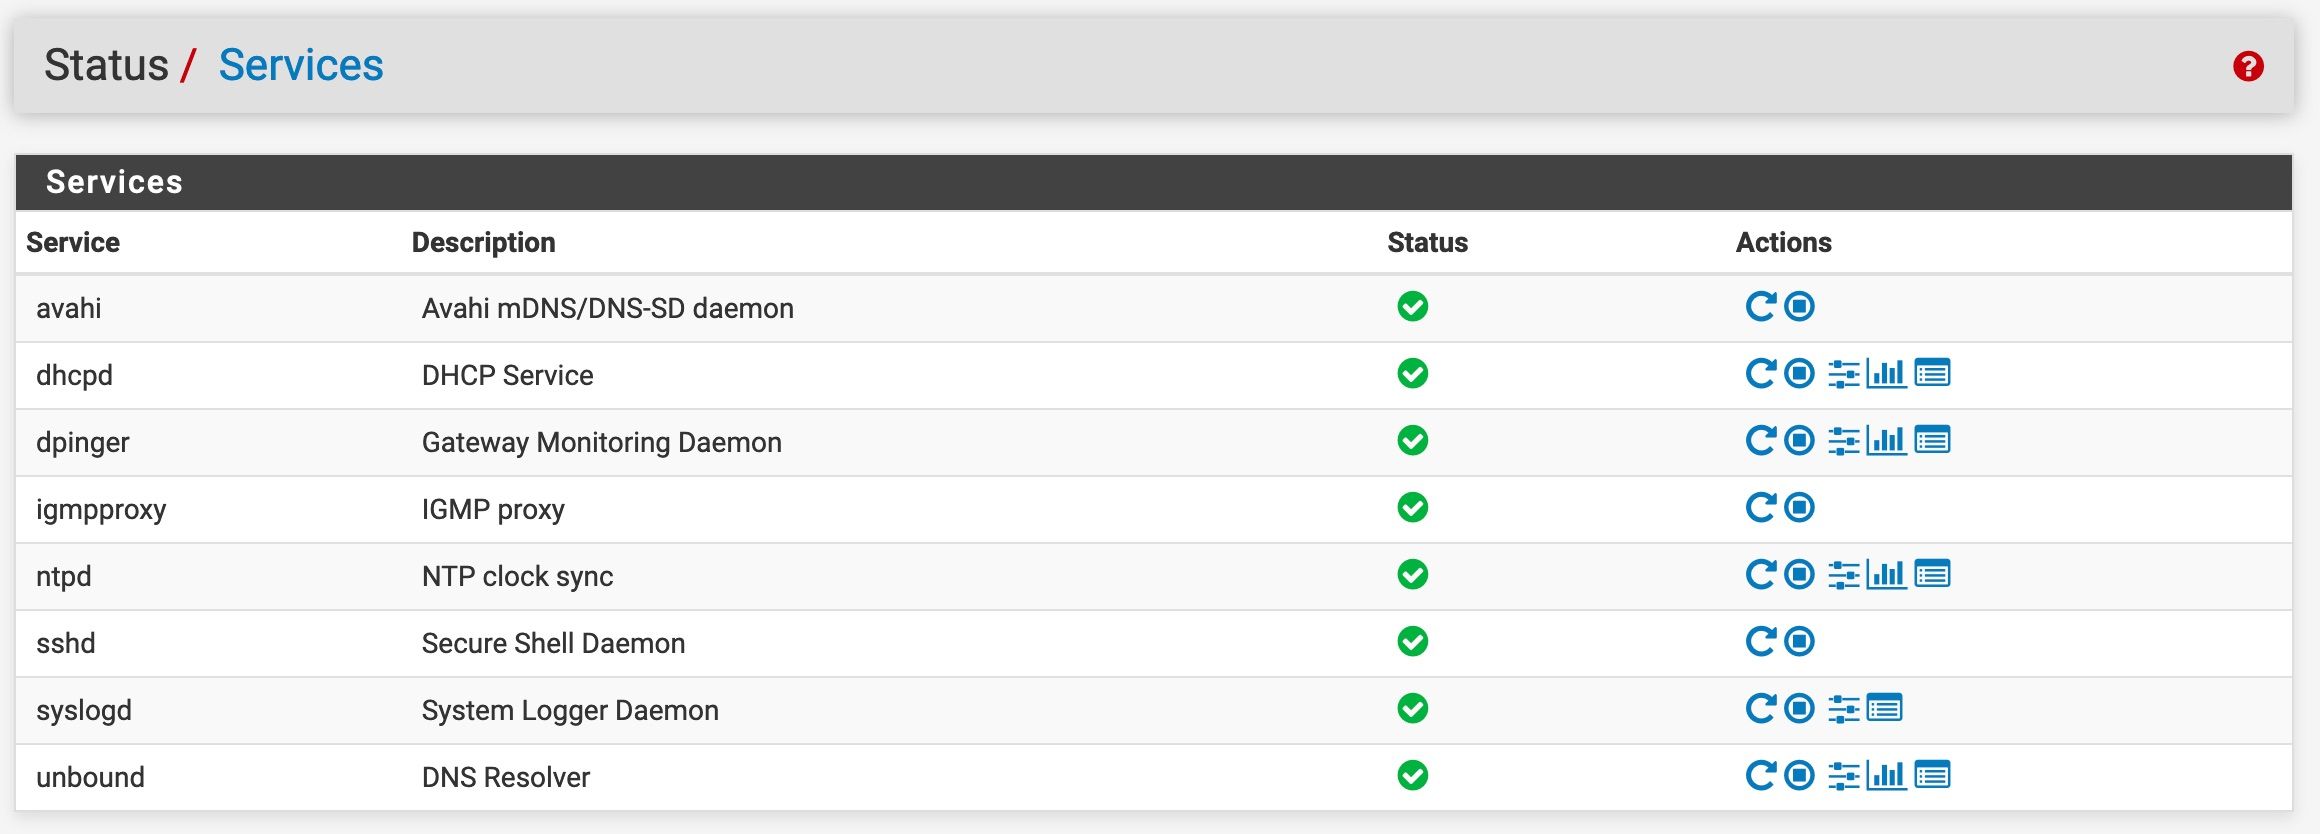View dhcpd log entries icon
This screenshot has width=2320, height=834.
(1932, 373)
